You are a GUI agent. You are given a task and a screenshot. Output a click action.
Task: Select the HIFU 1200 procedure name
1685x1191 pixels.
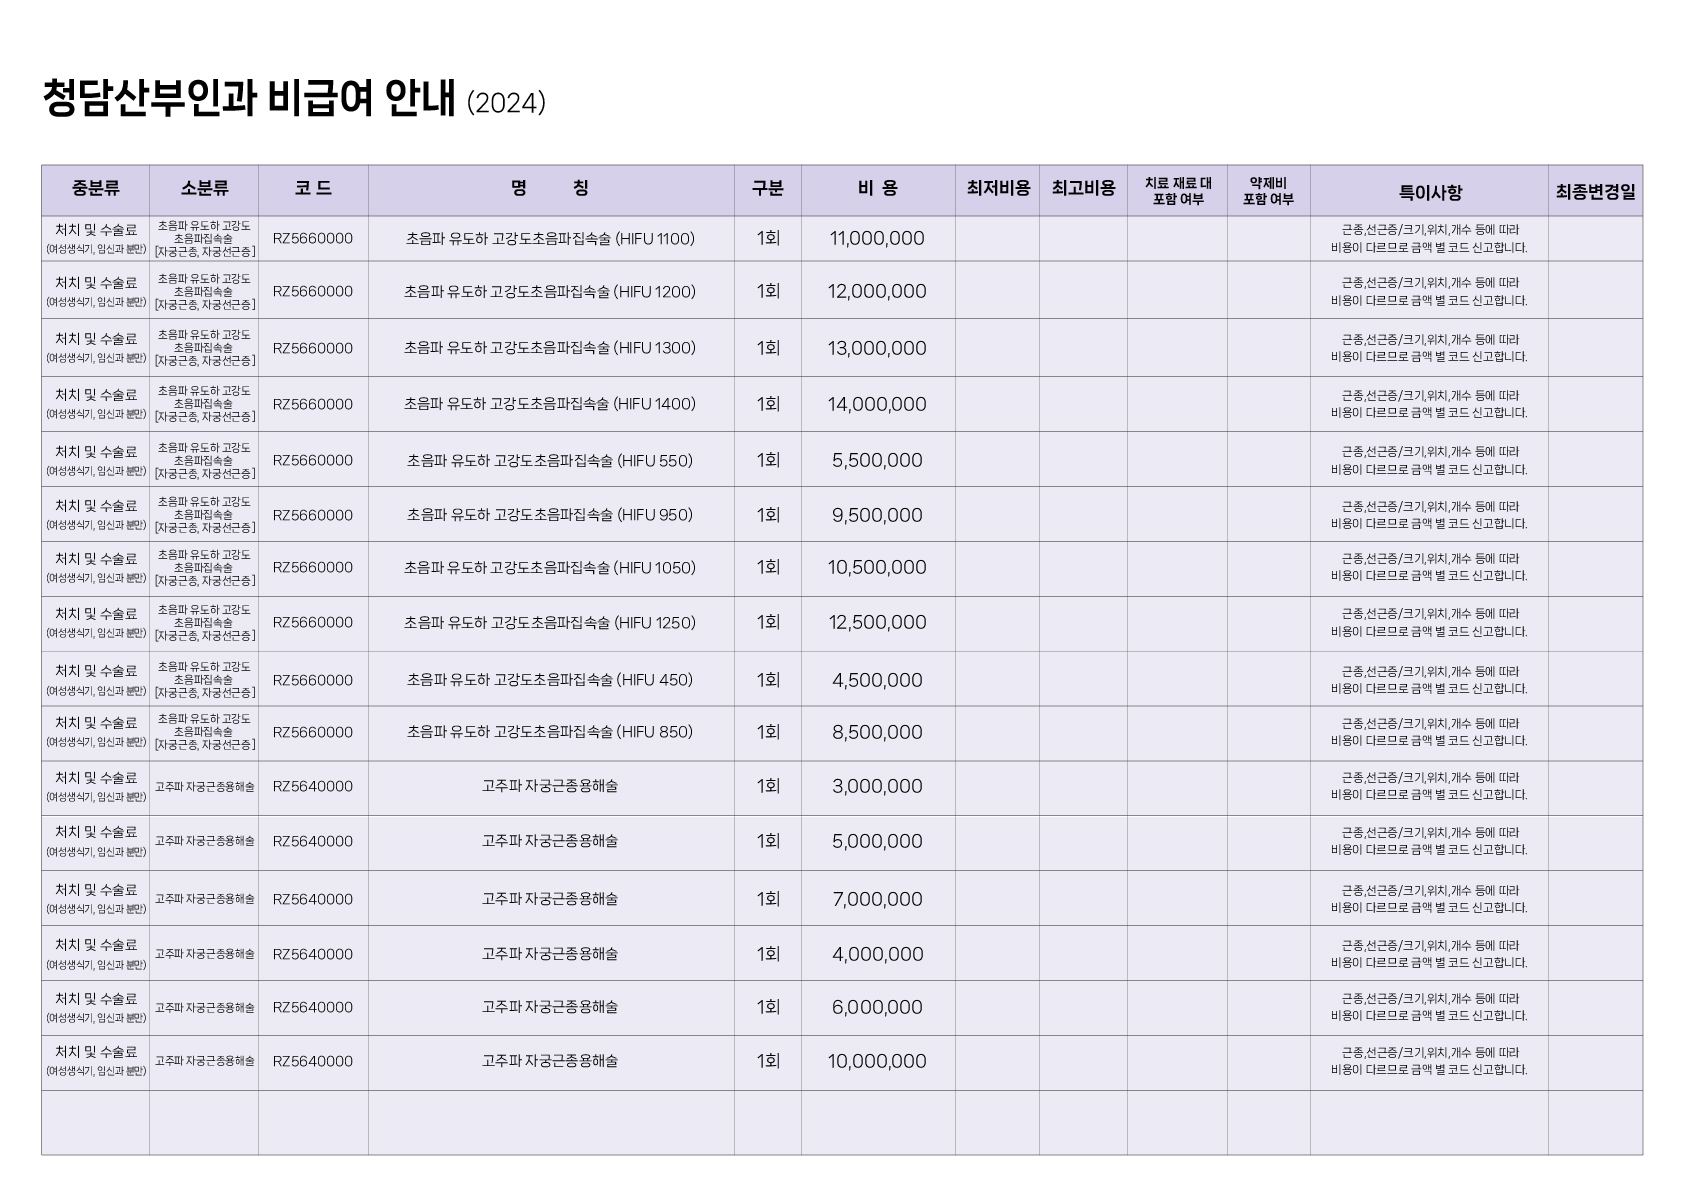(550, 291)
